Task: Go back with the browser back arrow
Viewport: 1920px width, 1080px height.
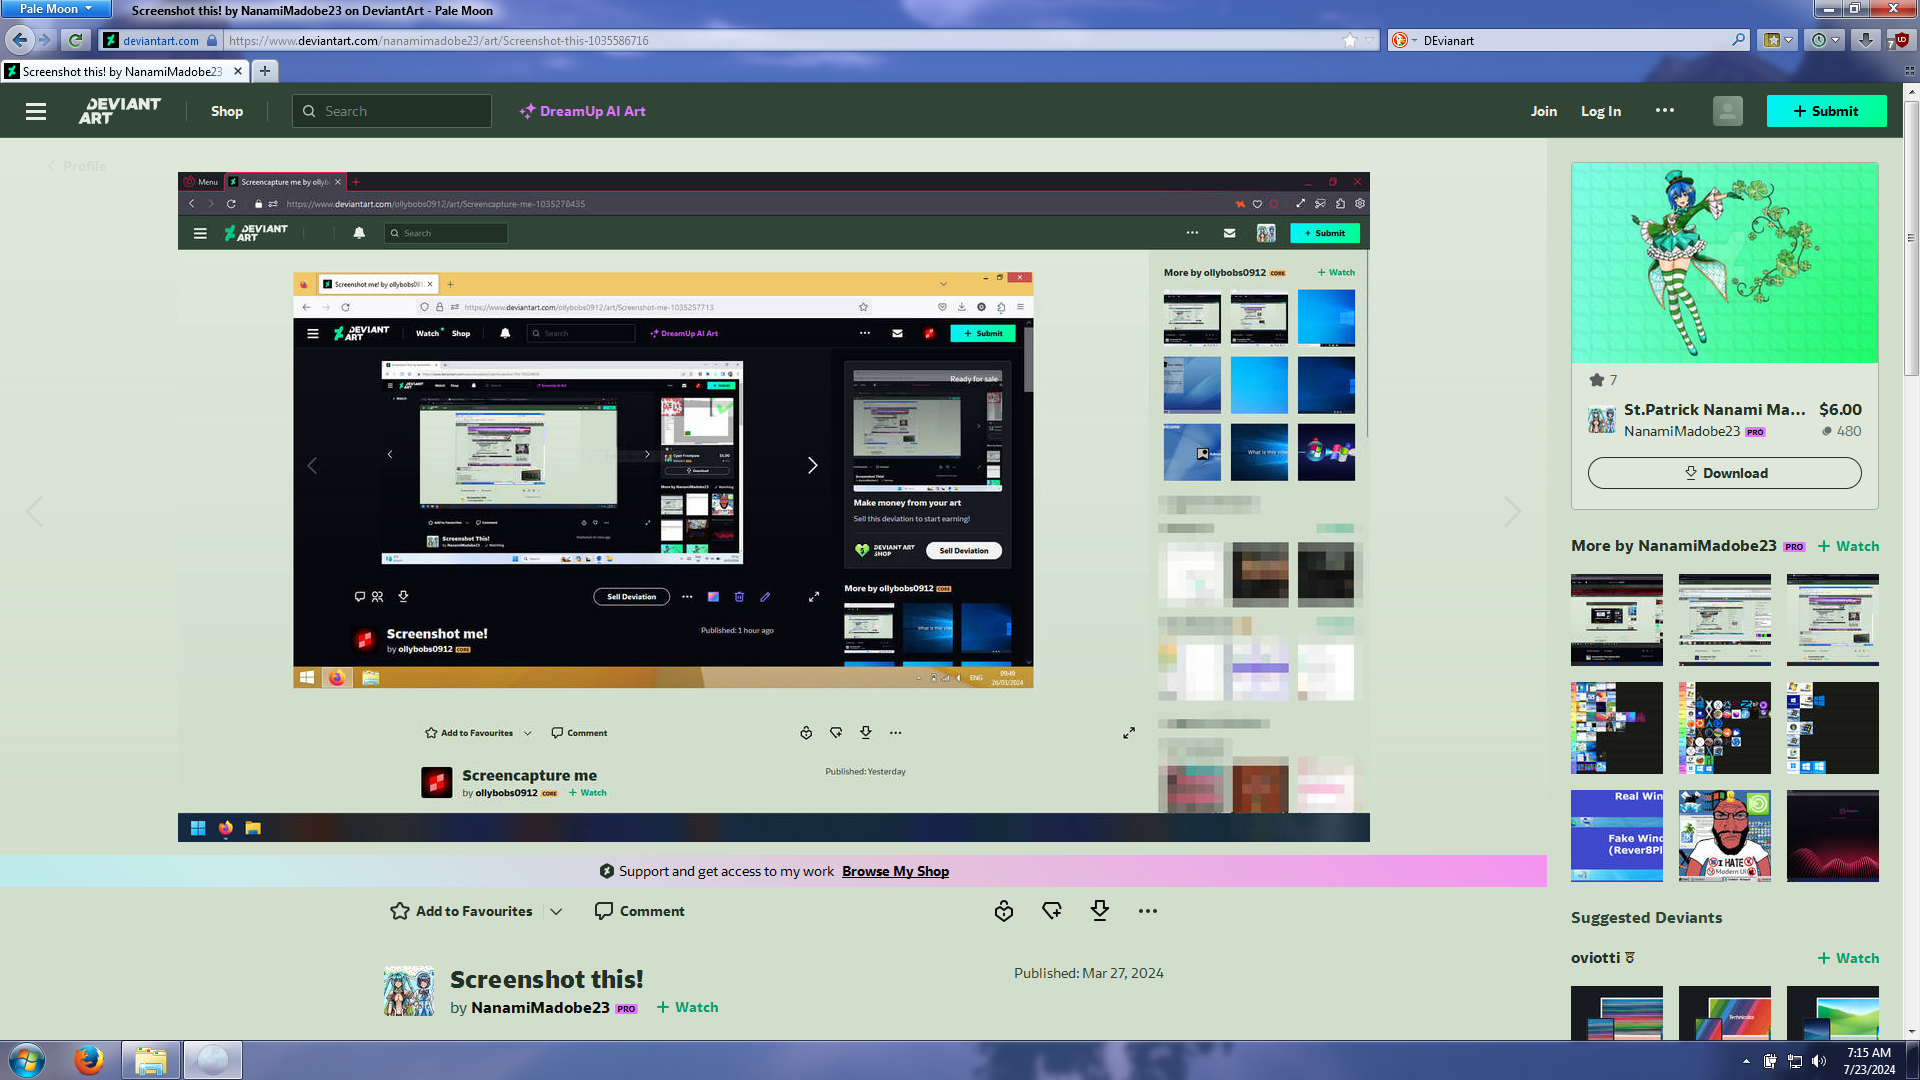Action: [19, 40]
